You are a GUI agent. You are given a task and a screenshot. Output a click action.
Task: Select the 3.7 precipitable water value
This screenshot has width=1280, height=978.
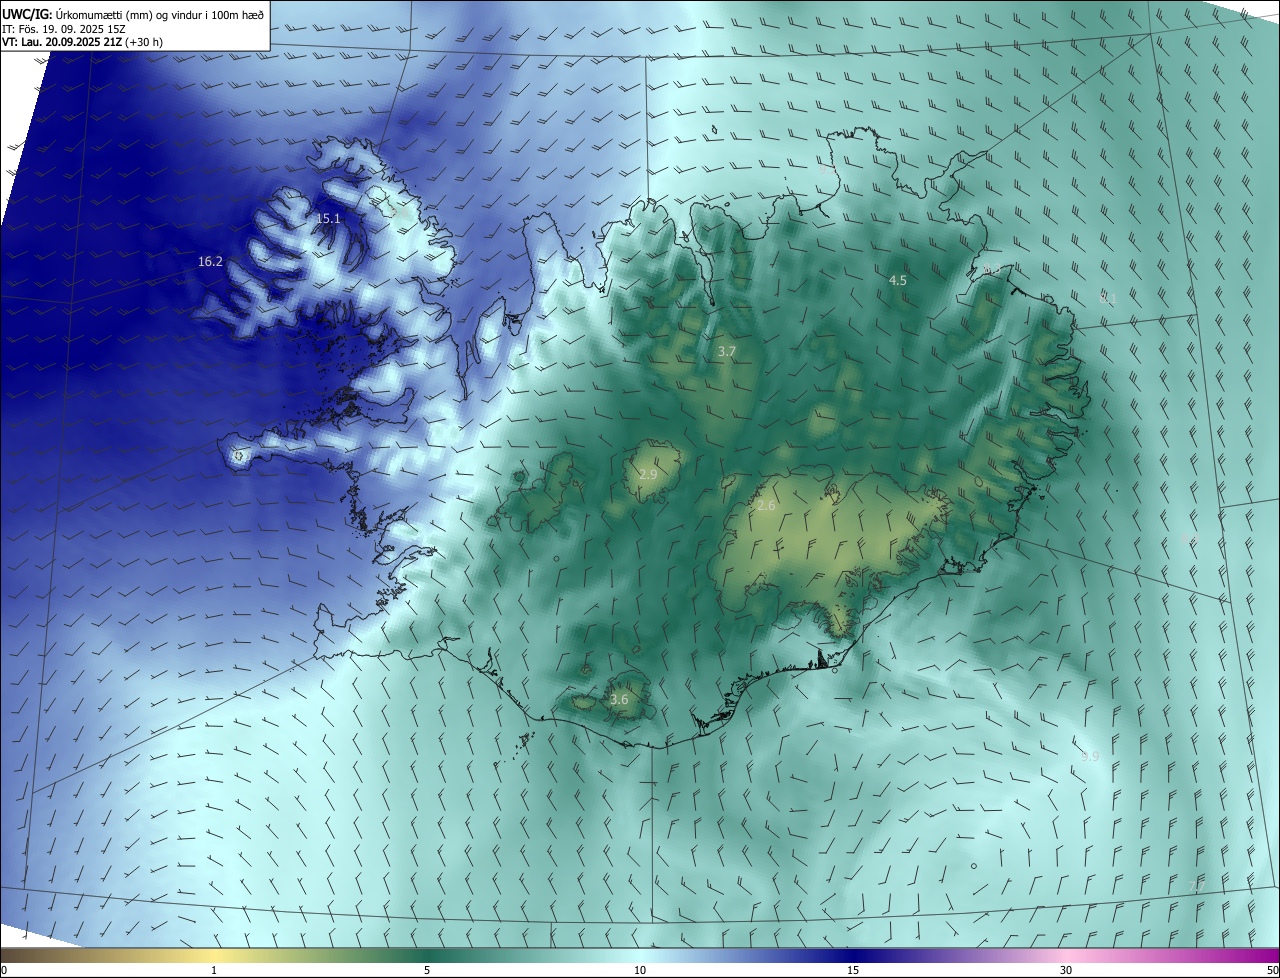pos(727,351)
